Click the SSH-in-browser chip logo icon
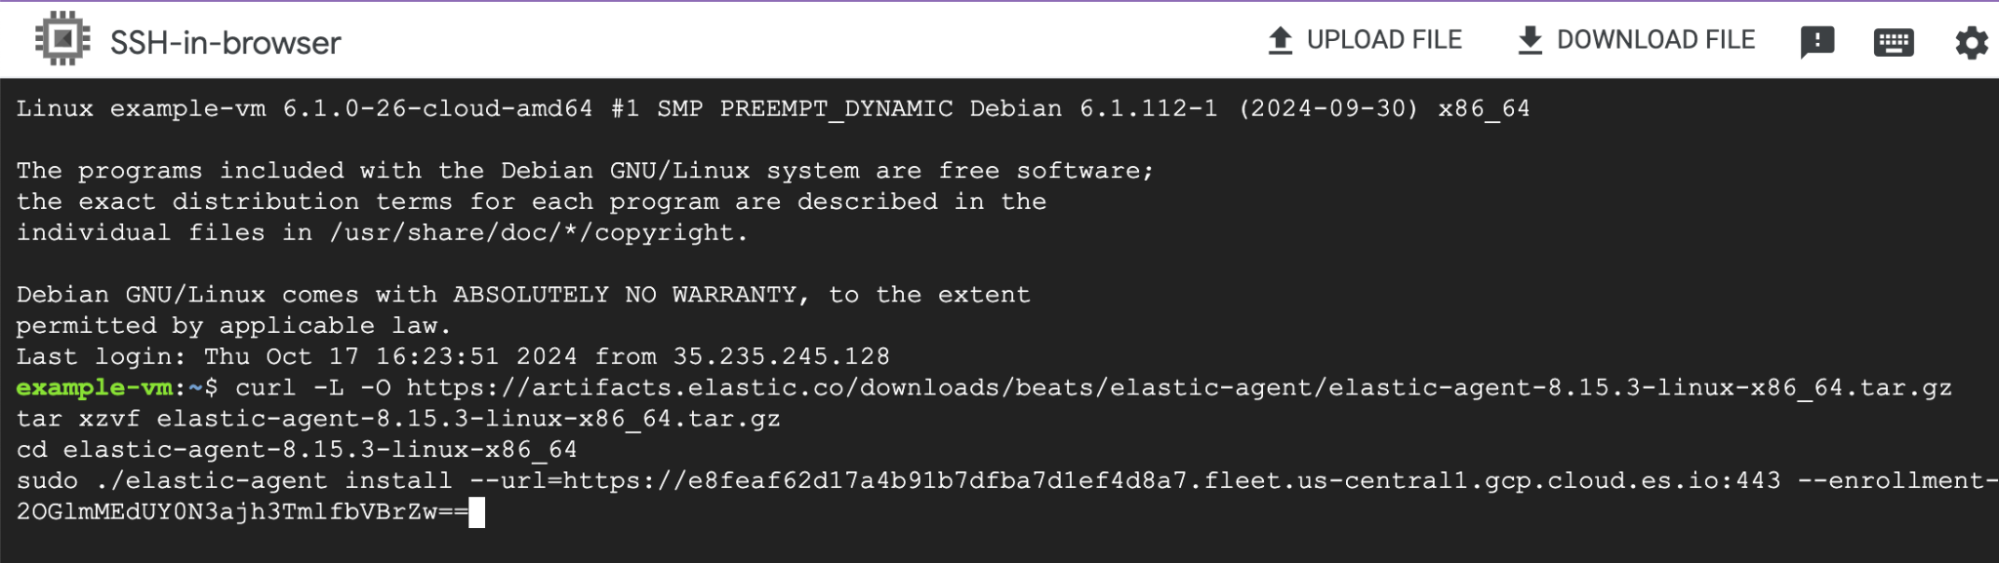Image resolution: width=1999 pixels, height=564 pixels. (62, 39)
